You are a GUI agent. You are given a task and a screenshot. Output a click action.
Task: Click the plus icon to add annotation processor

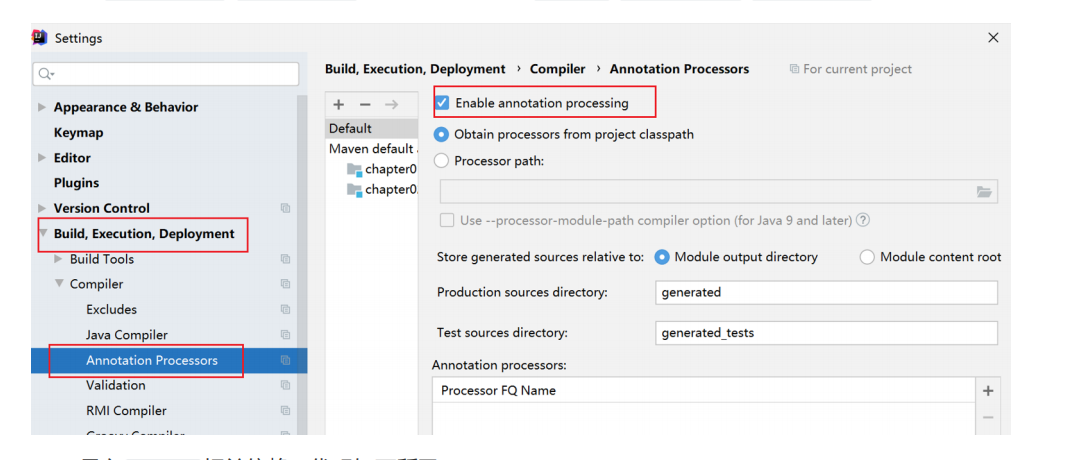point(988,391)
